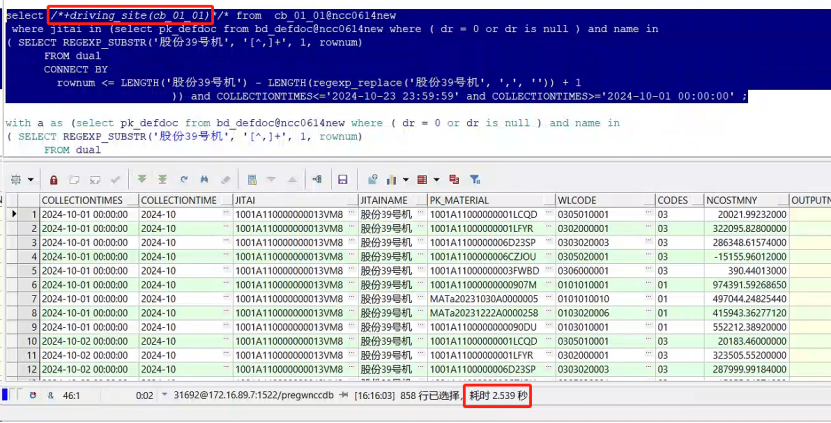Toggle the red lock edit-data icon
This screenshot has width=831, height=423.
[x=54, y=180]
